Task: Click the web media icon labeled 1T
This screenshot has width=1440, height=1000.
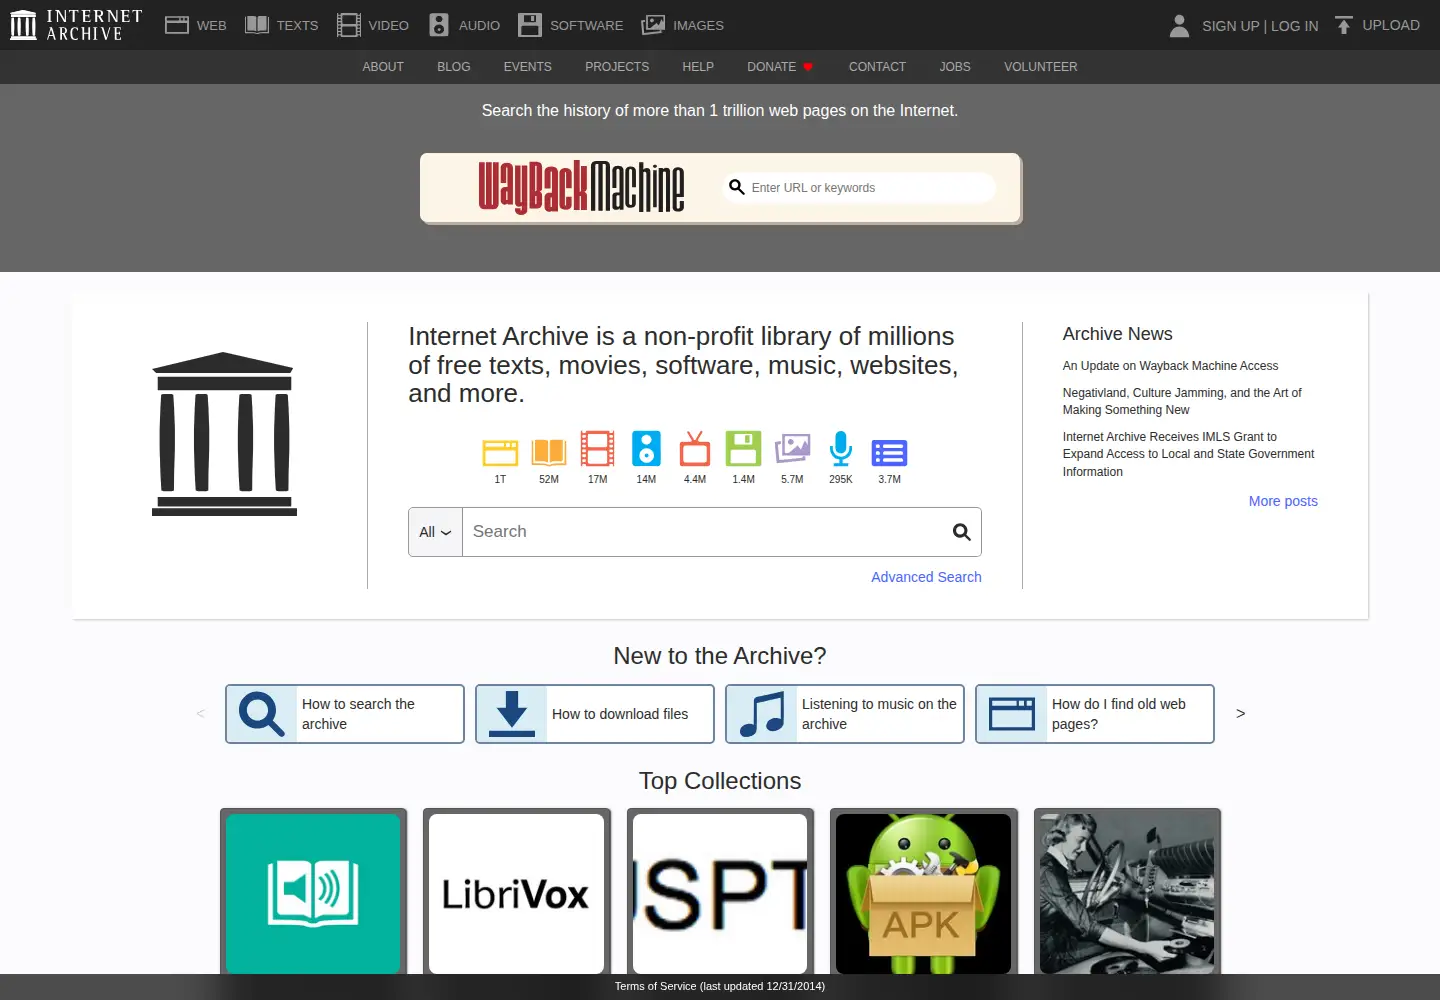Action: click(x=500, y=452)
